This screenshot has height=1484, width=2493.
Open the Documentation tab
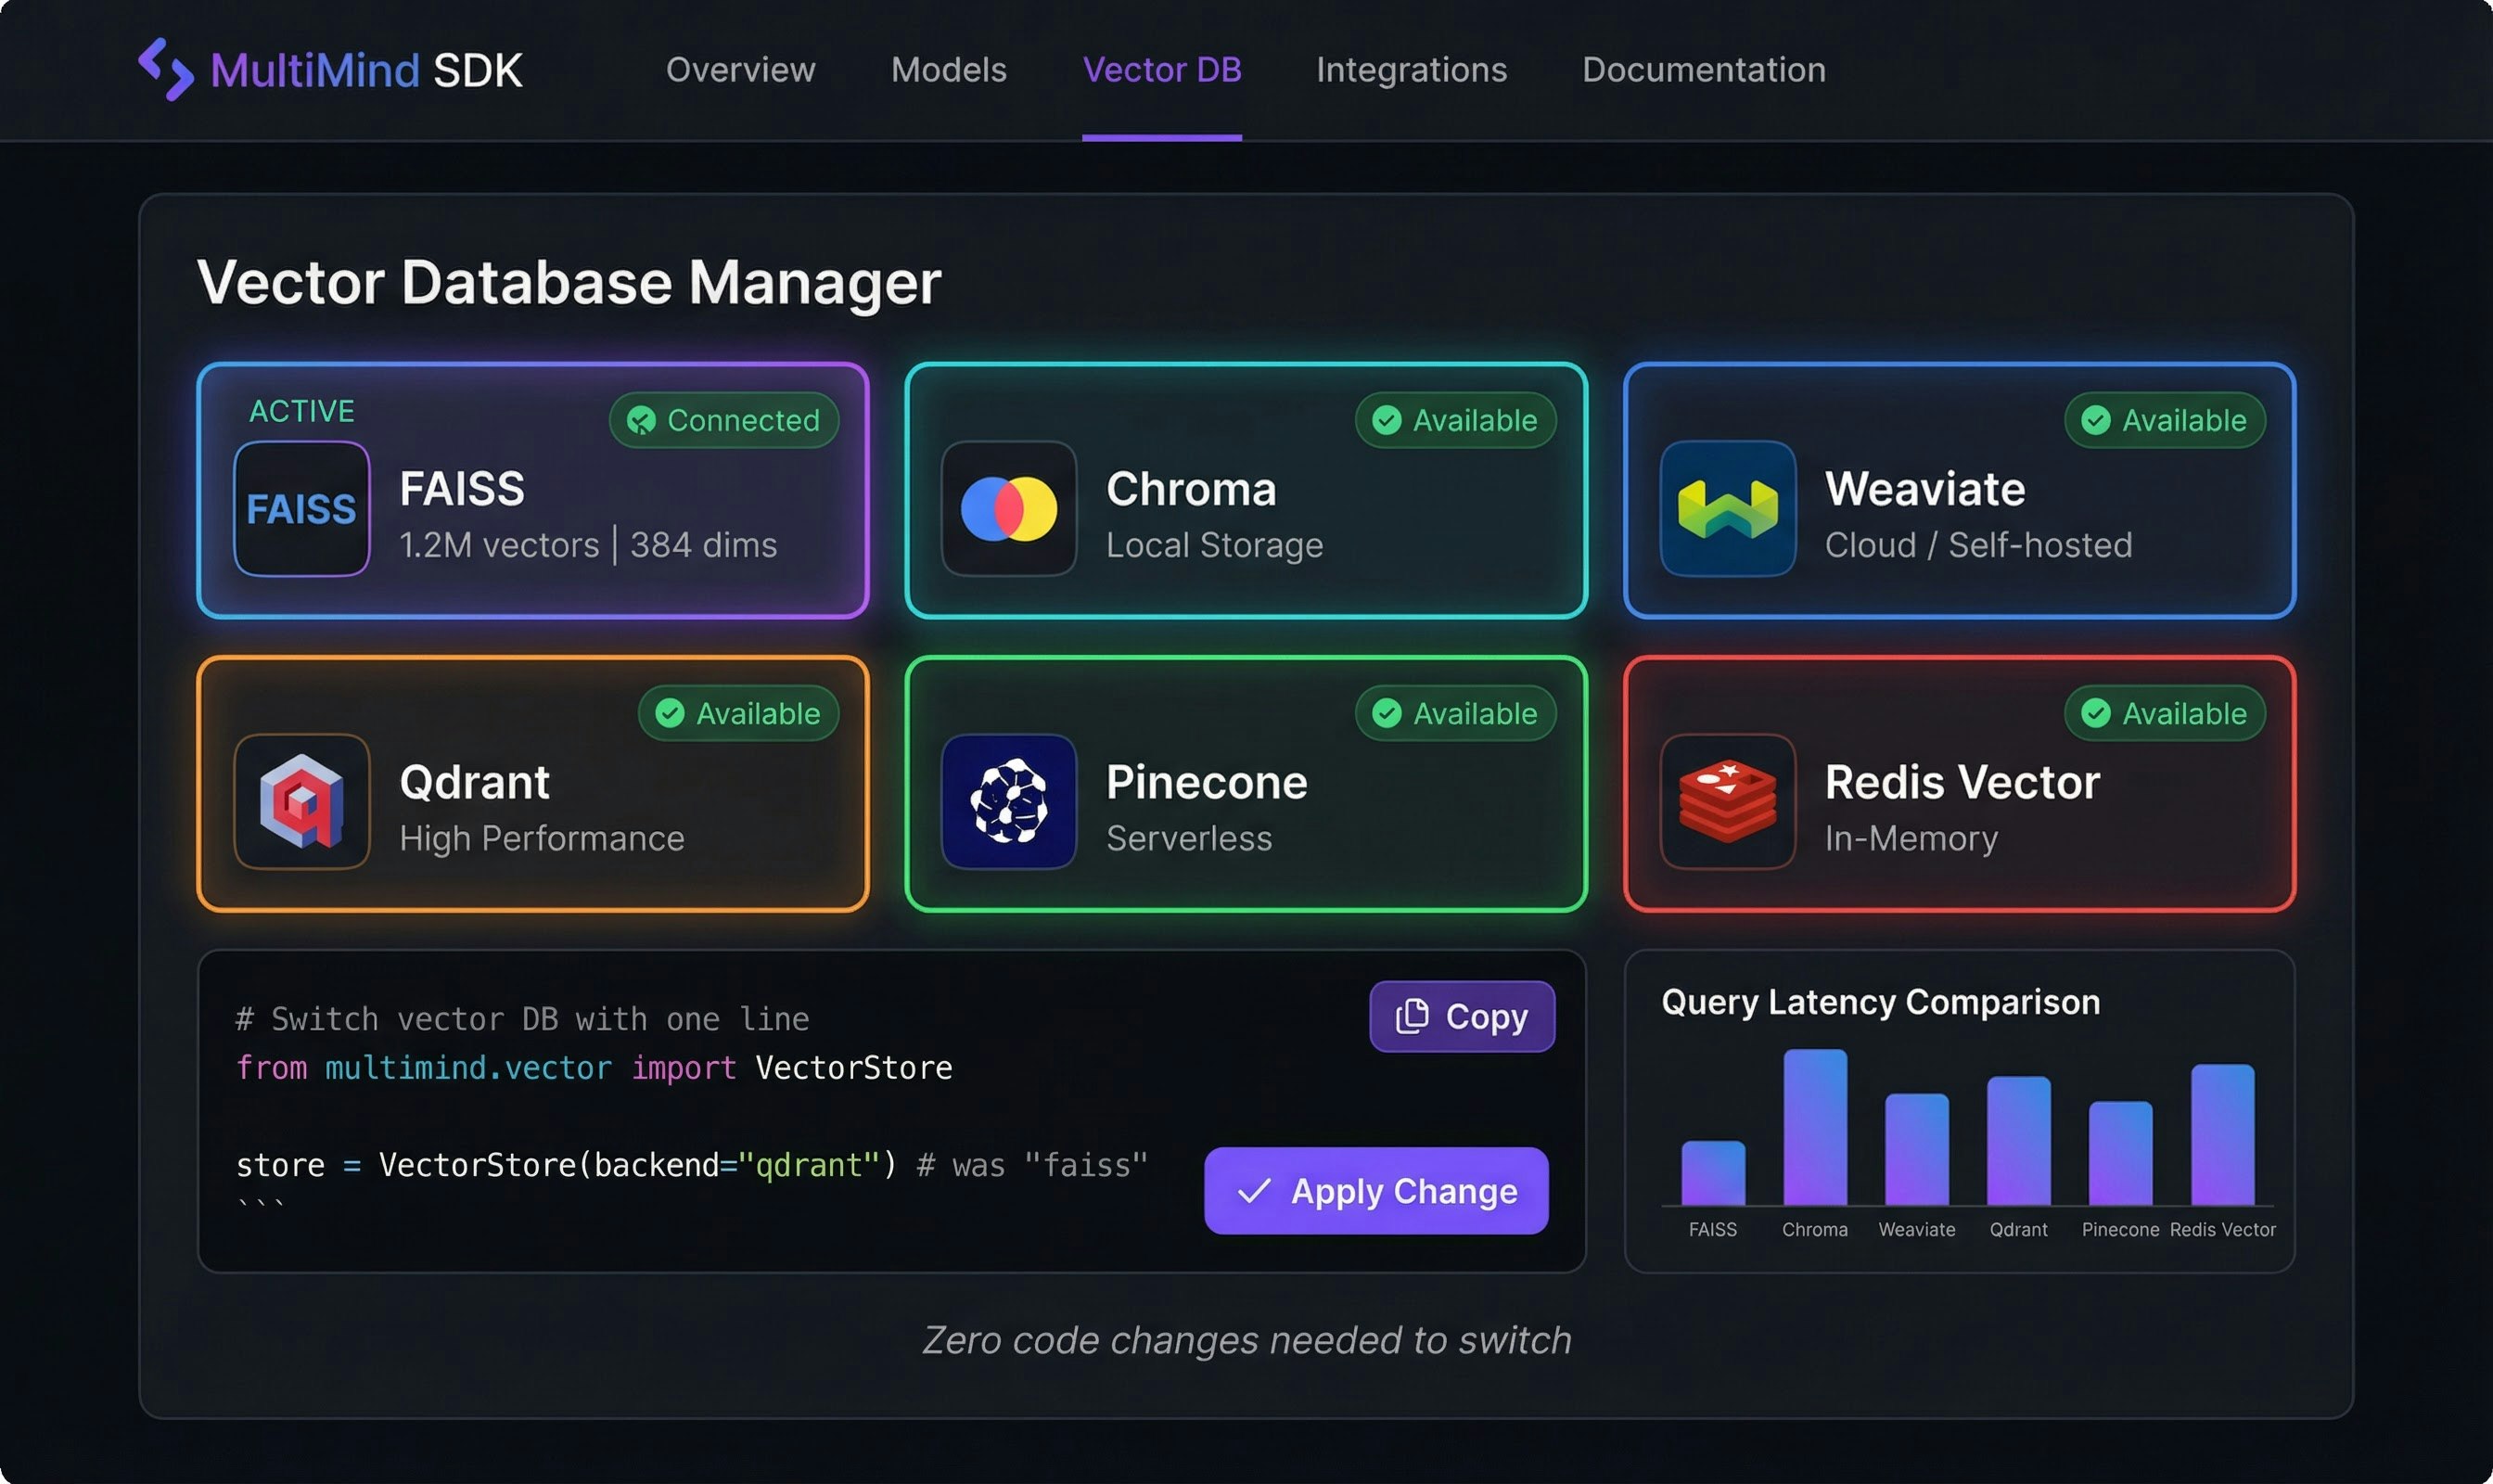pos(1703,70)
